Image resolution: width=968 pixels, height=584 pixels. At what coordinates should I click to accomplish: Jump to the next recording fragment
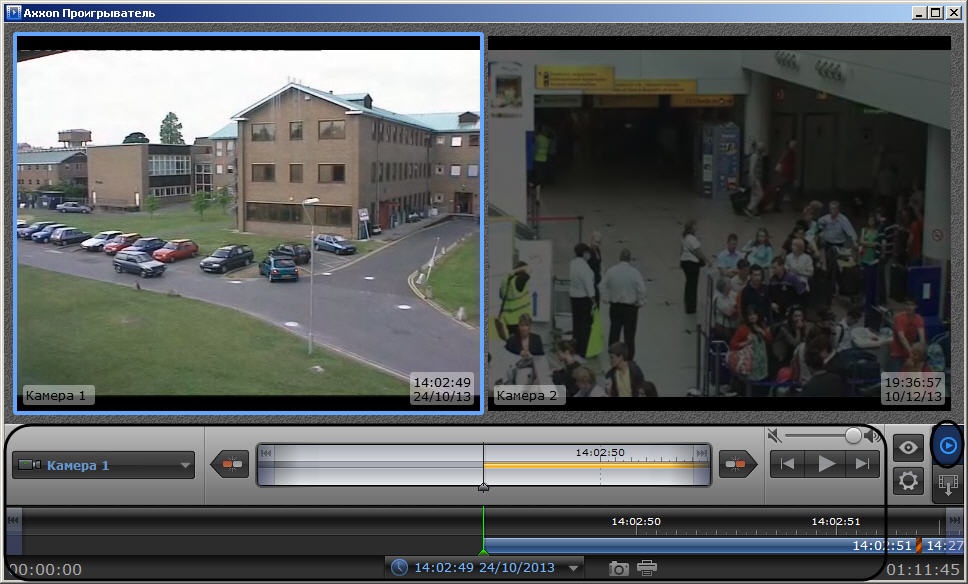(x=737, y=464)
